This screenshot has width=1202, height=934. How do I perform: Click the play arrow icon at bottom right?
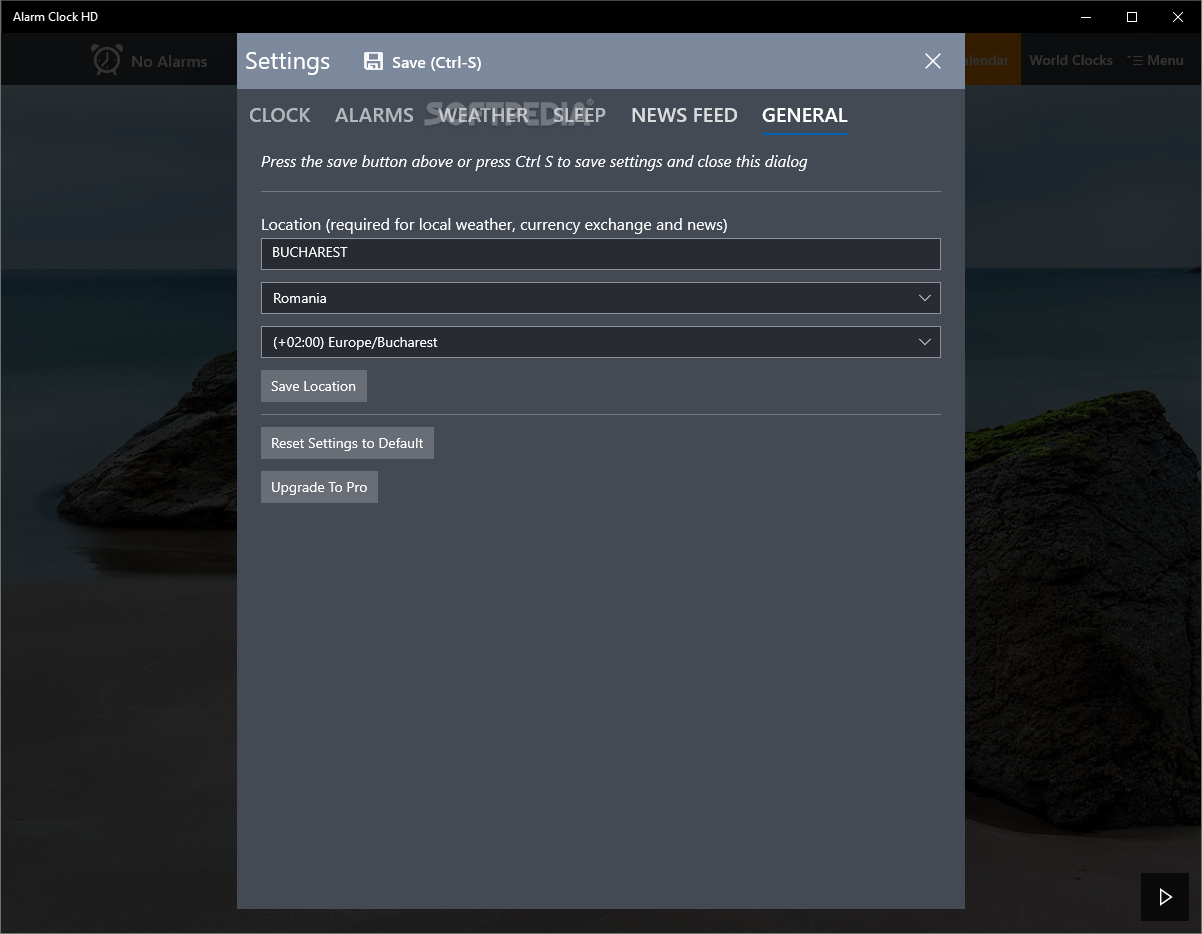1164,897
